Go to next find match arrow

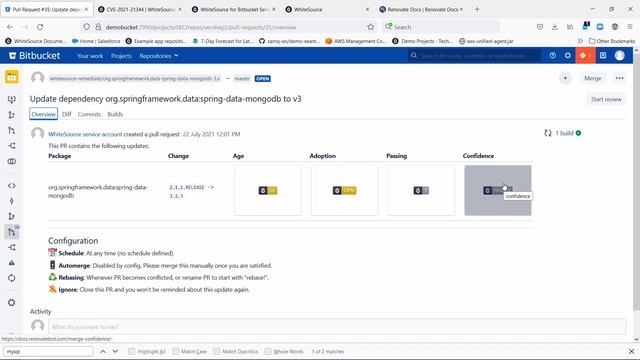click(116, 351)
